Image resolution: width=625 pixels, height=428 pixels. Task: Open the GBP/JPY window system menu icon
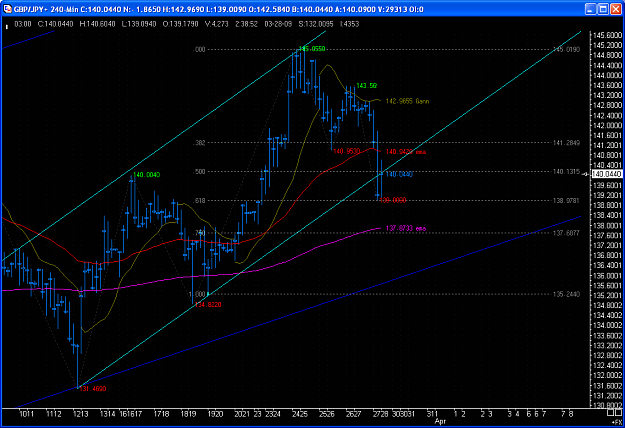click(7, 9)
